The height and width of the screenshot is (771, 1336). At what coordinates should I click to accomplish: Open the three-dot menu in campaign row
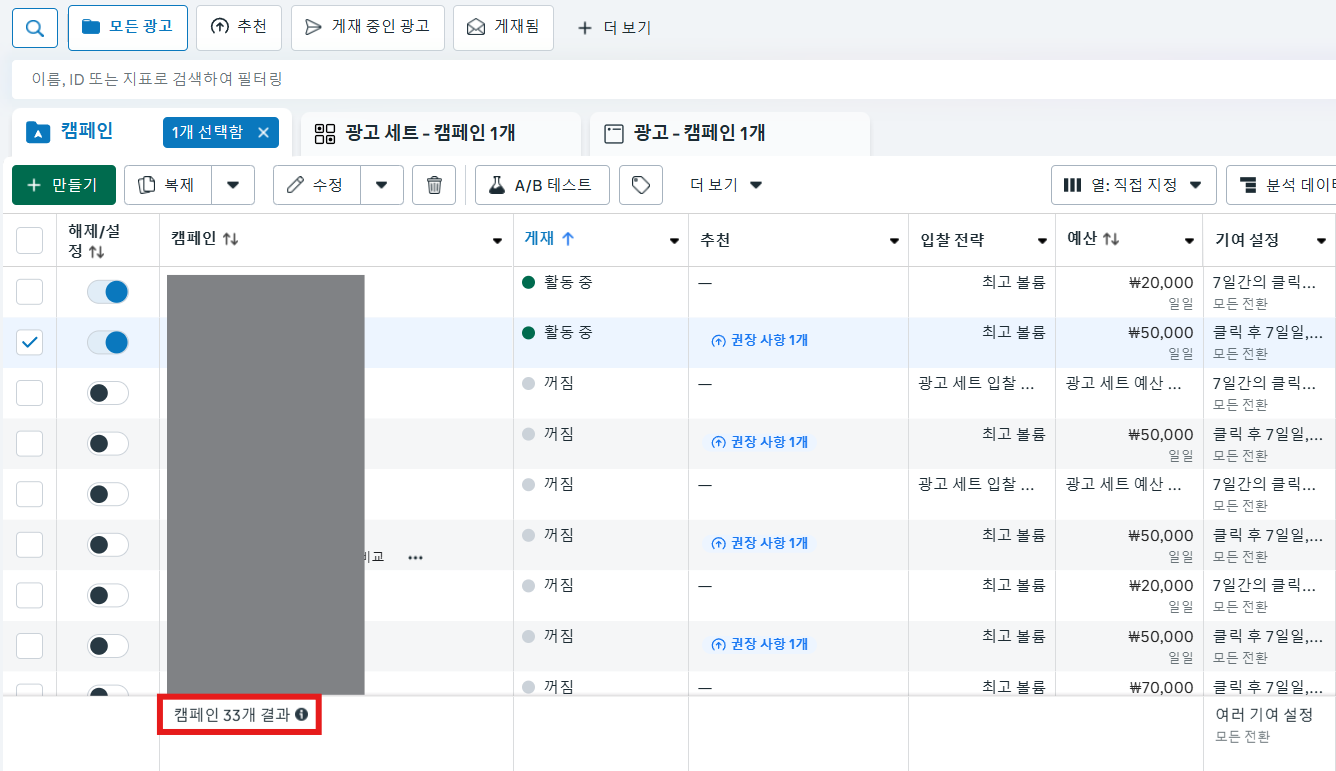(x=416, y=558)
